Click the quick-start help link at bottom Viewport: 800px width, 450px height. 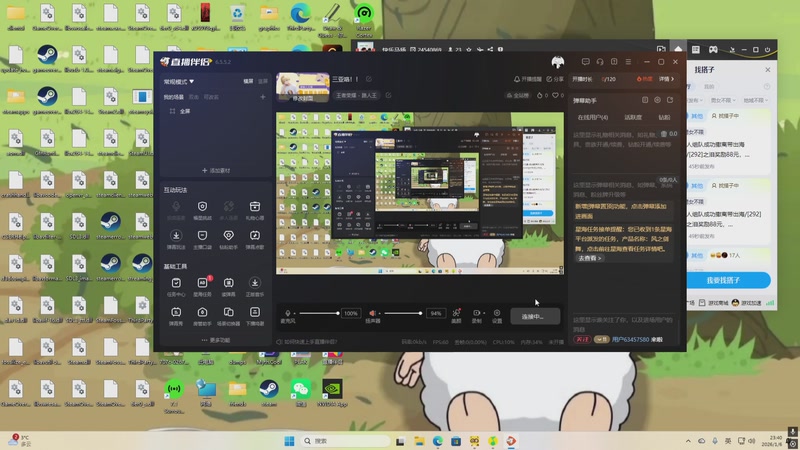click(307, 342)
